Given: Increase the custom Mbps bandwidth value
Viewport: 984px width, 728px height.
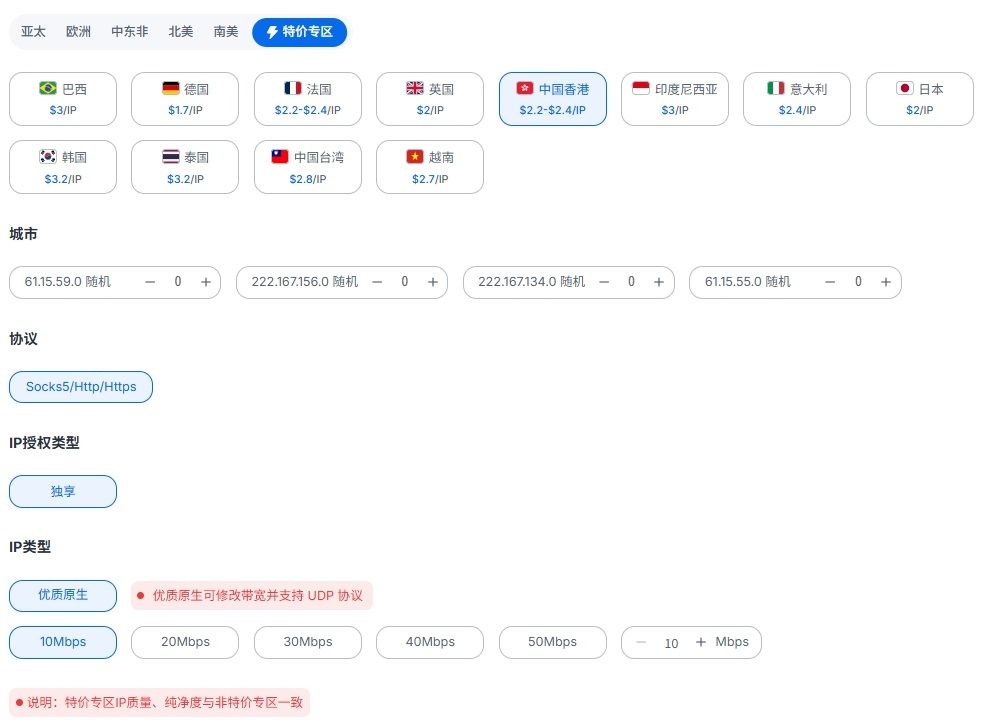Looking at the screenshot, I should 701,642.
